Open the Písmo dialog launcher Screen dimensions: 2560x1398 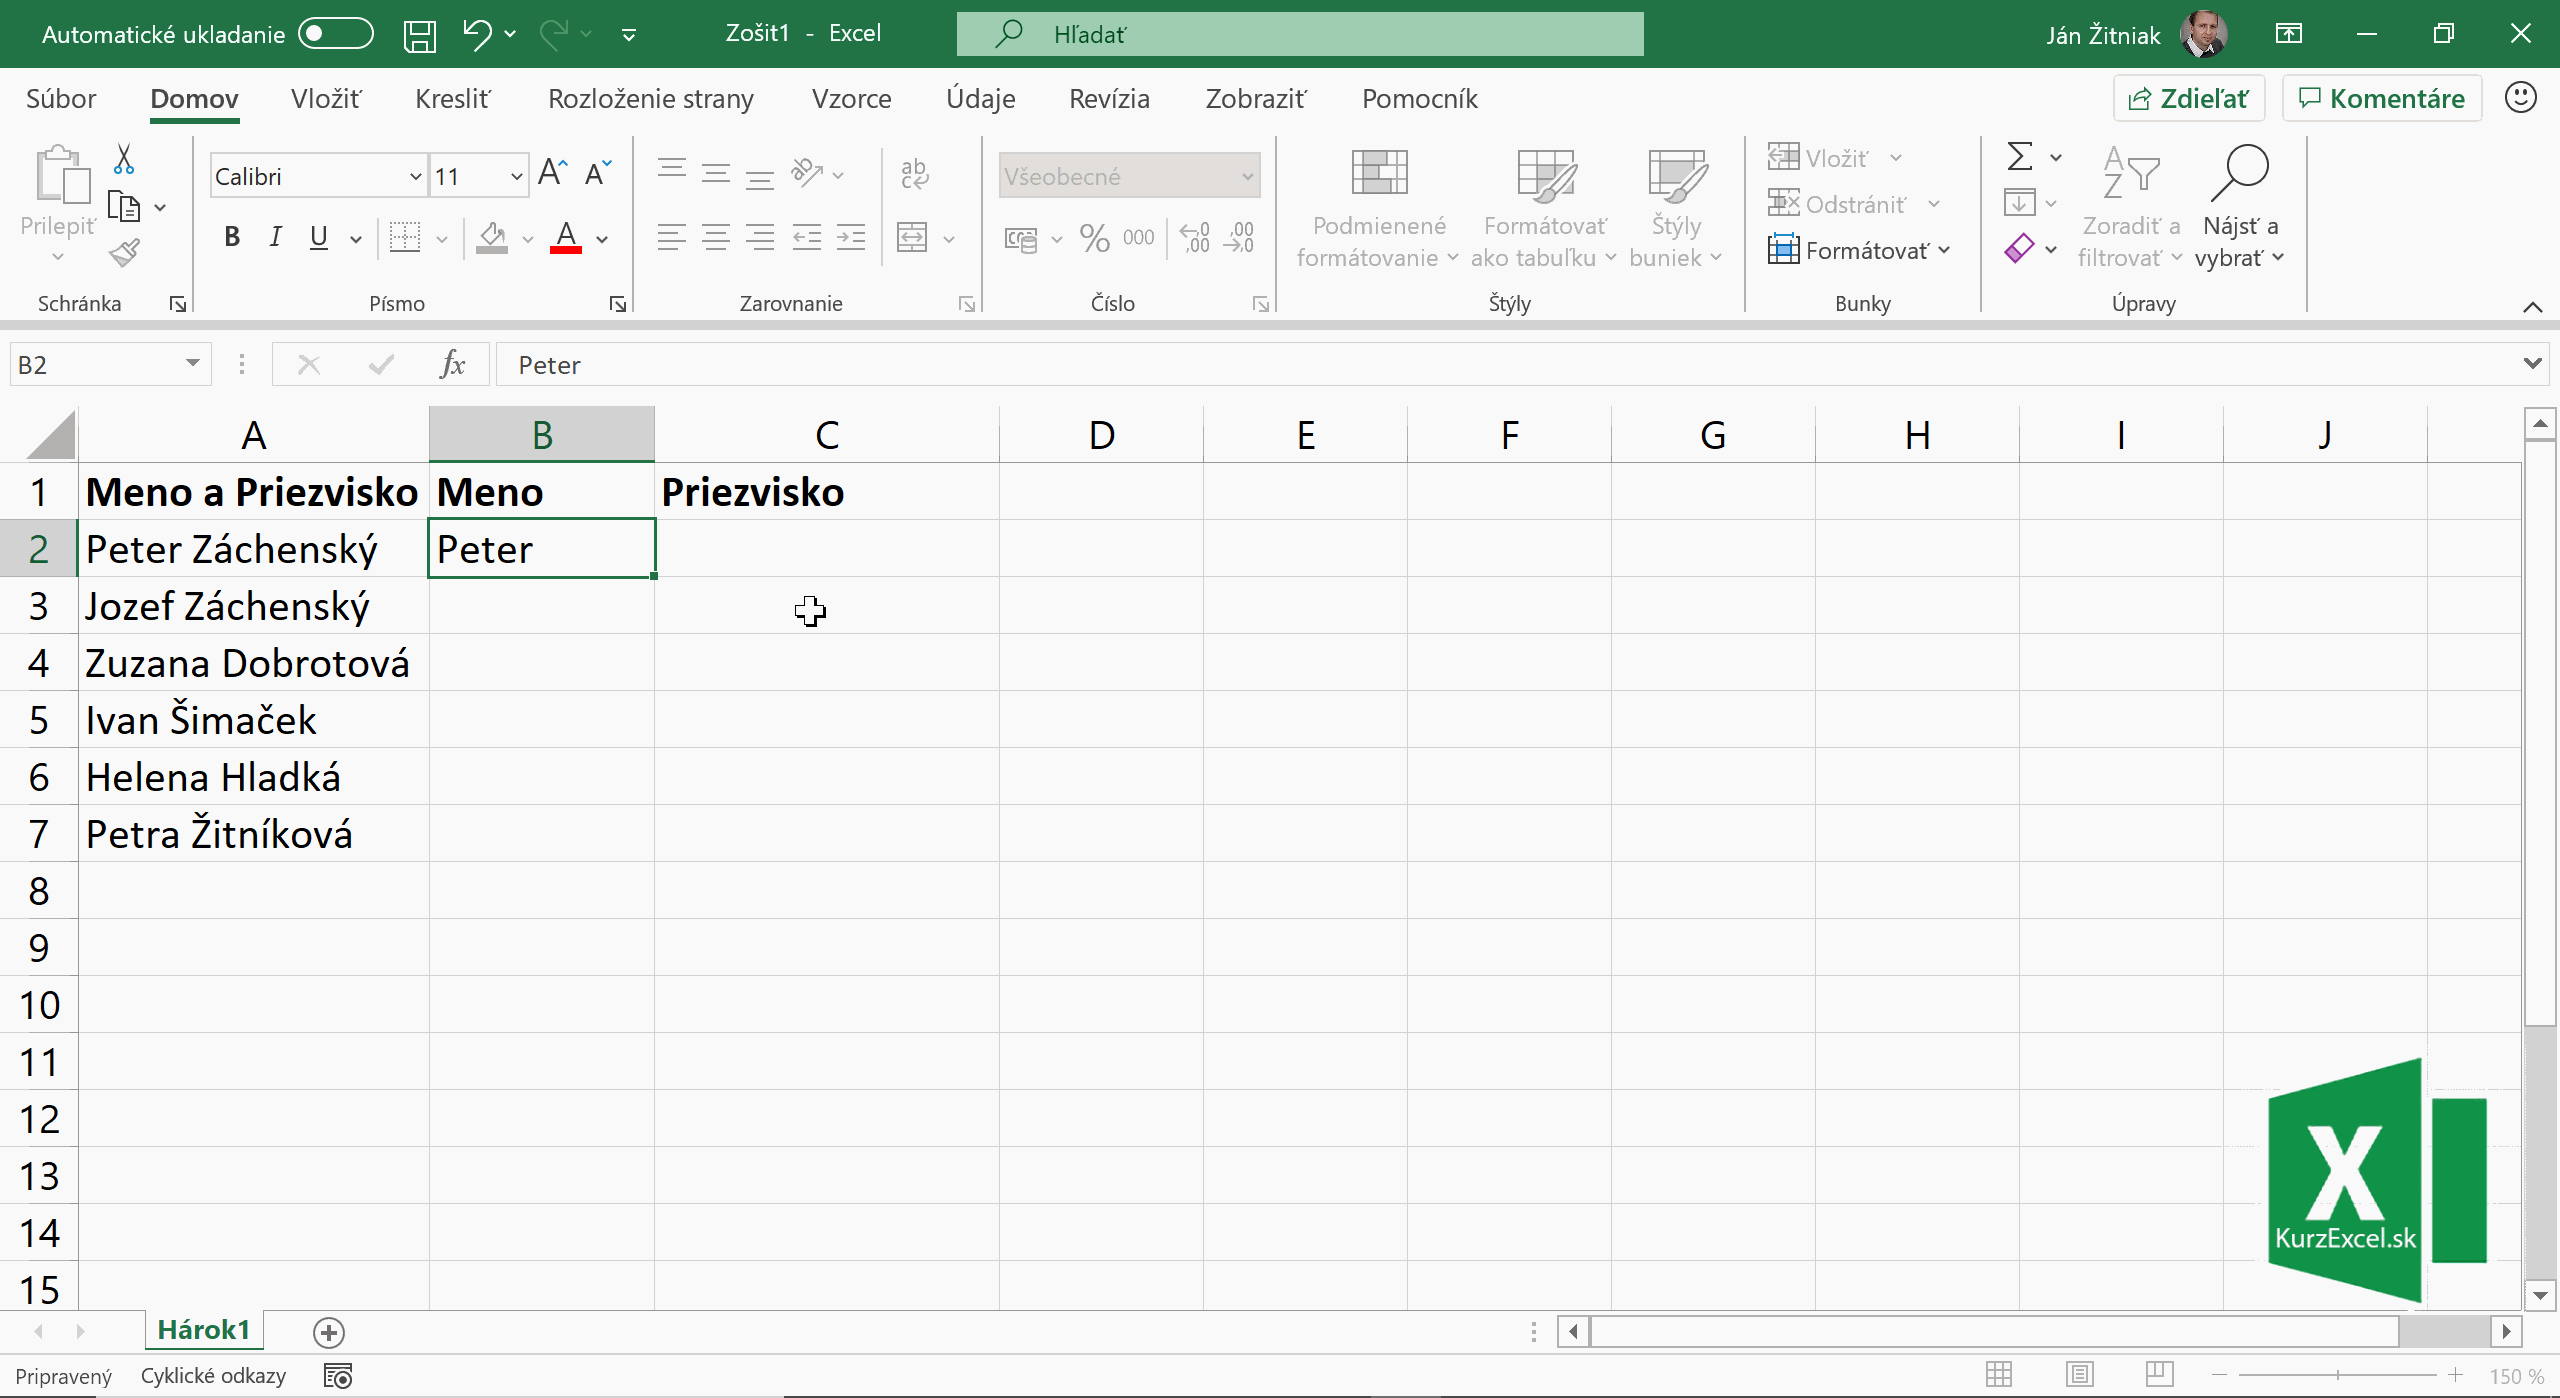tap(618, 304)
